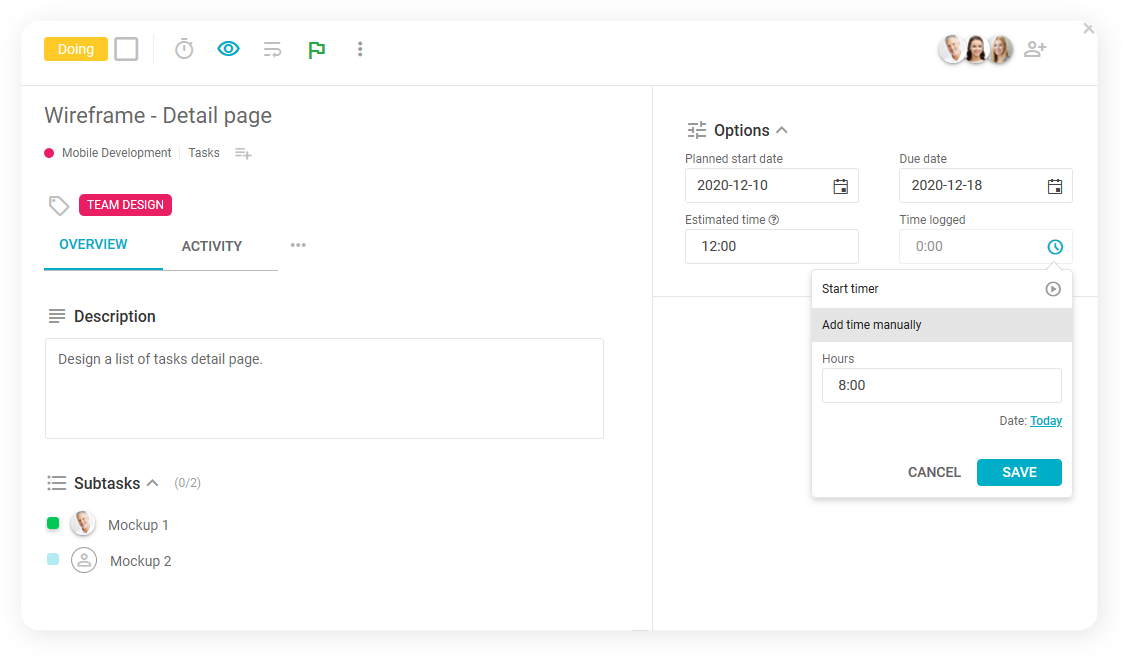Open the Tasks list link
The width and height of the screenshot is (1125, 659).
click(x=204, y=153)
